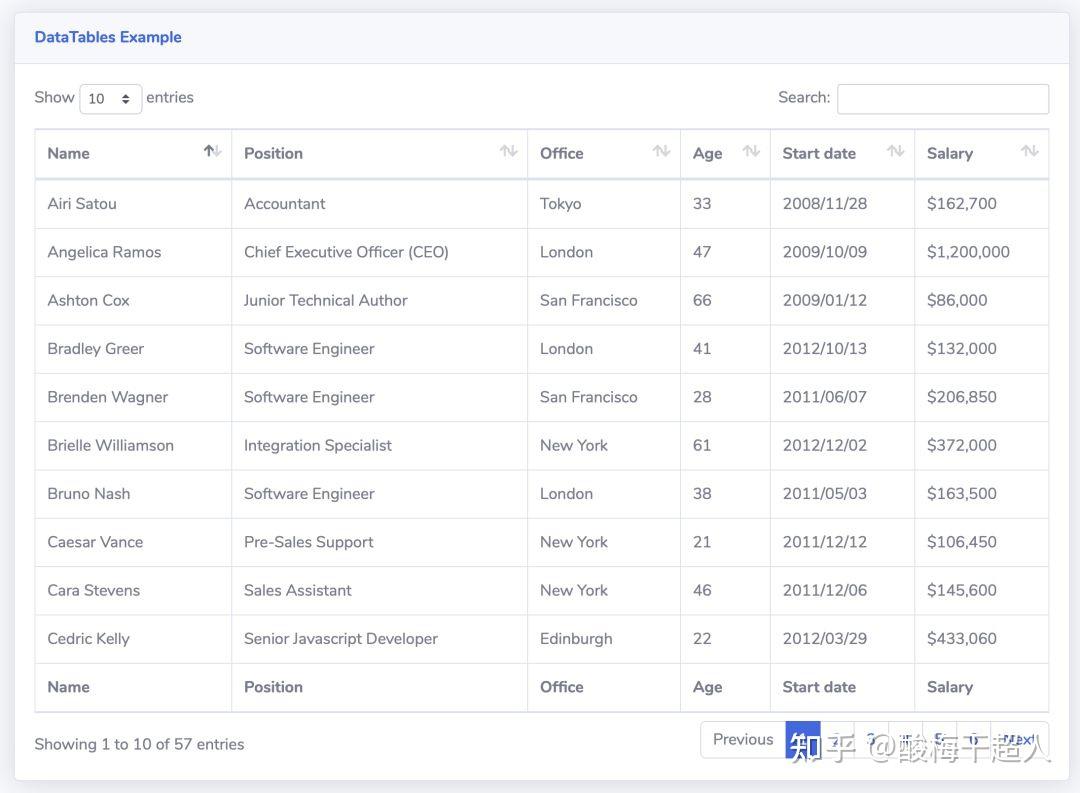This screenshot has height=793, width=1080.
Task: Select the Airi Satou name cell
Action: 82,204
